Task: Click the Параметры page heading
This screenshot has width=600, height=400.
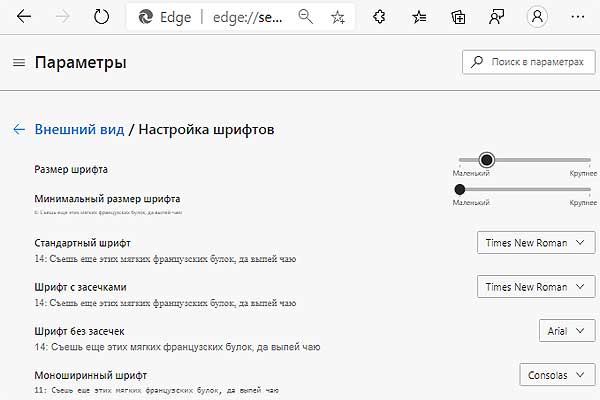Action: click(80, 63)
